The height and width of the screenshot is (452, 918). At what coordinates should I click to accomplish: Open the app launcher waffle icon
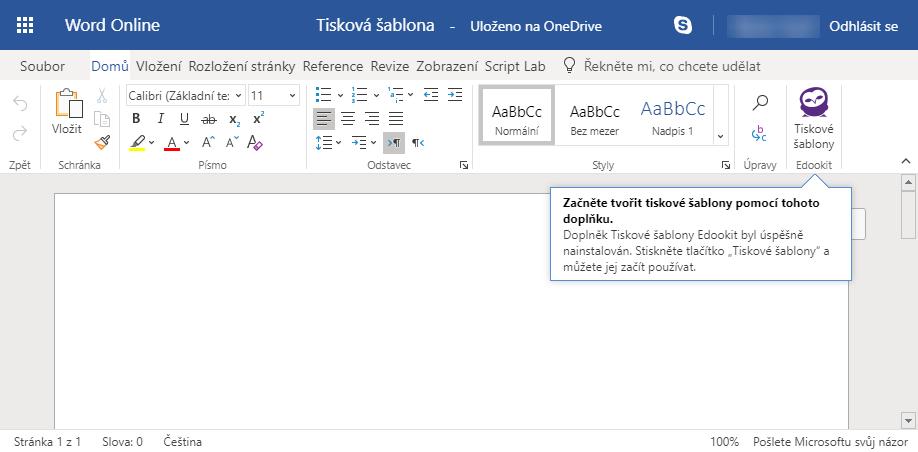pos(25,25)
